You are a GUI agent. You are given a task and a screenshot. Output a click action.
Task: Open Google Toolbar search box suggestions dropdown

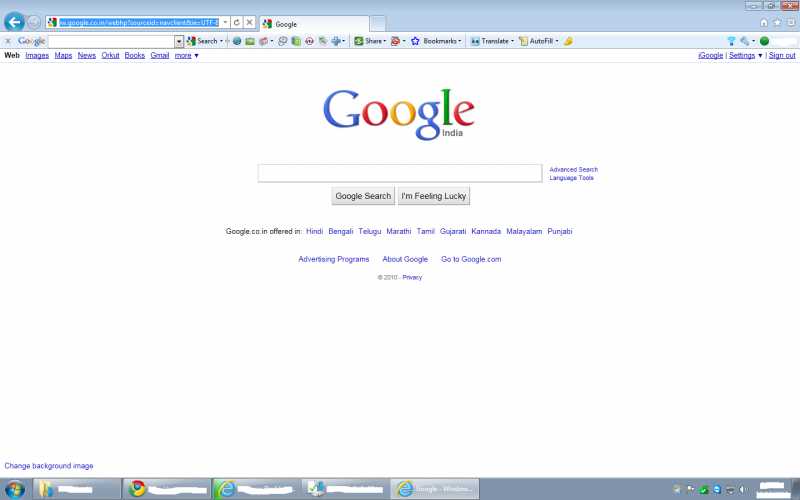(x=179, y=41)
